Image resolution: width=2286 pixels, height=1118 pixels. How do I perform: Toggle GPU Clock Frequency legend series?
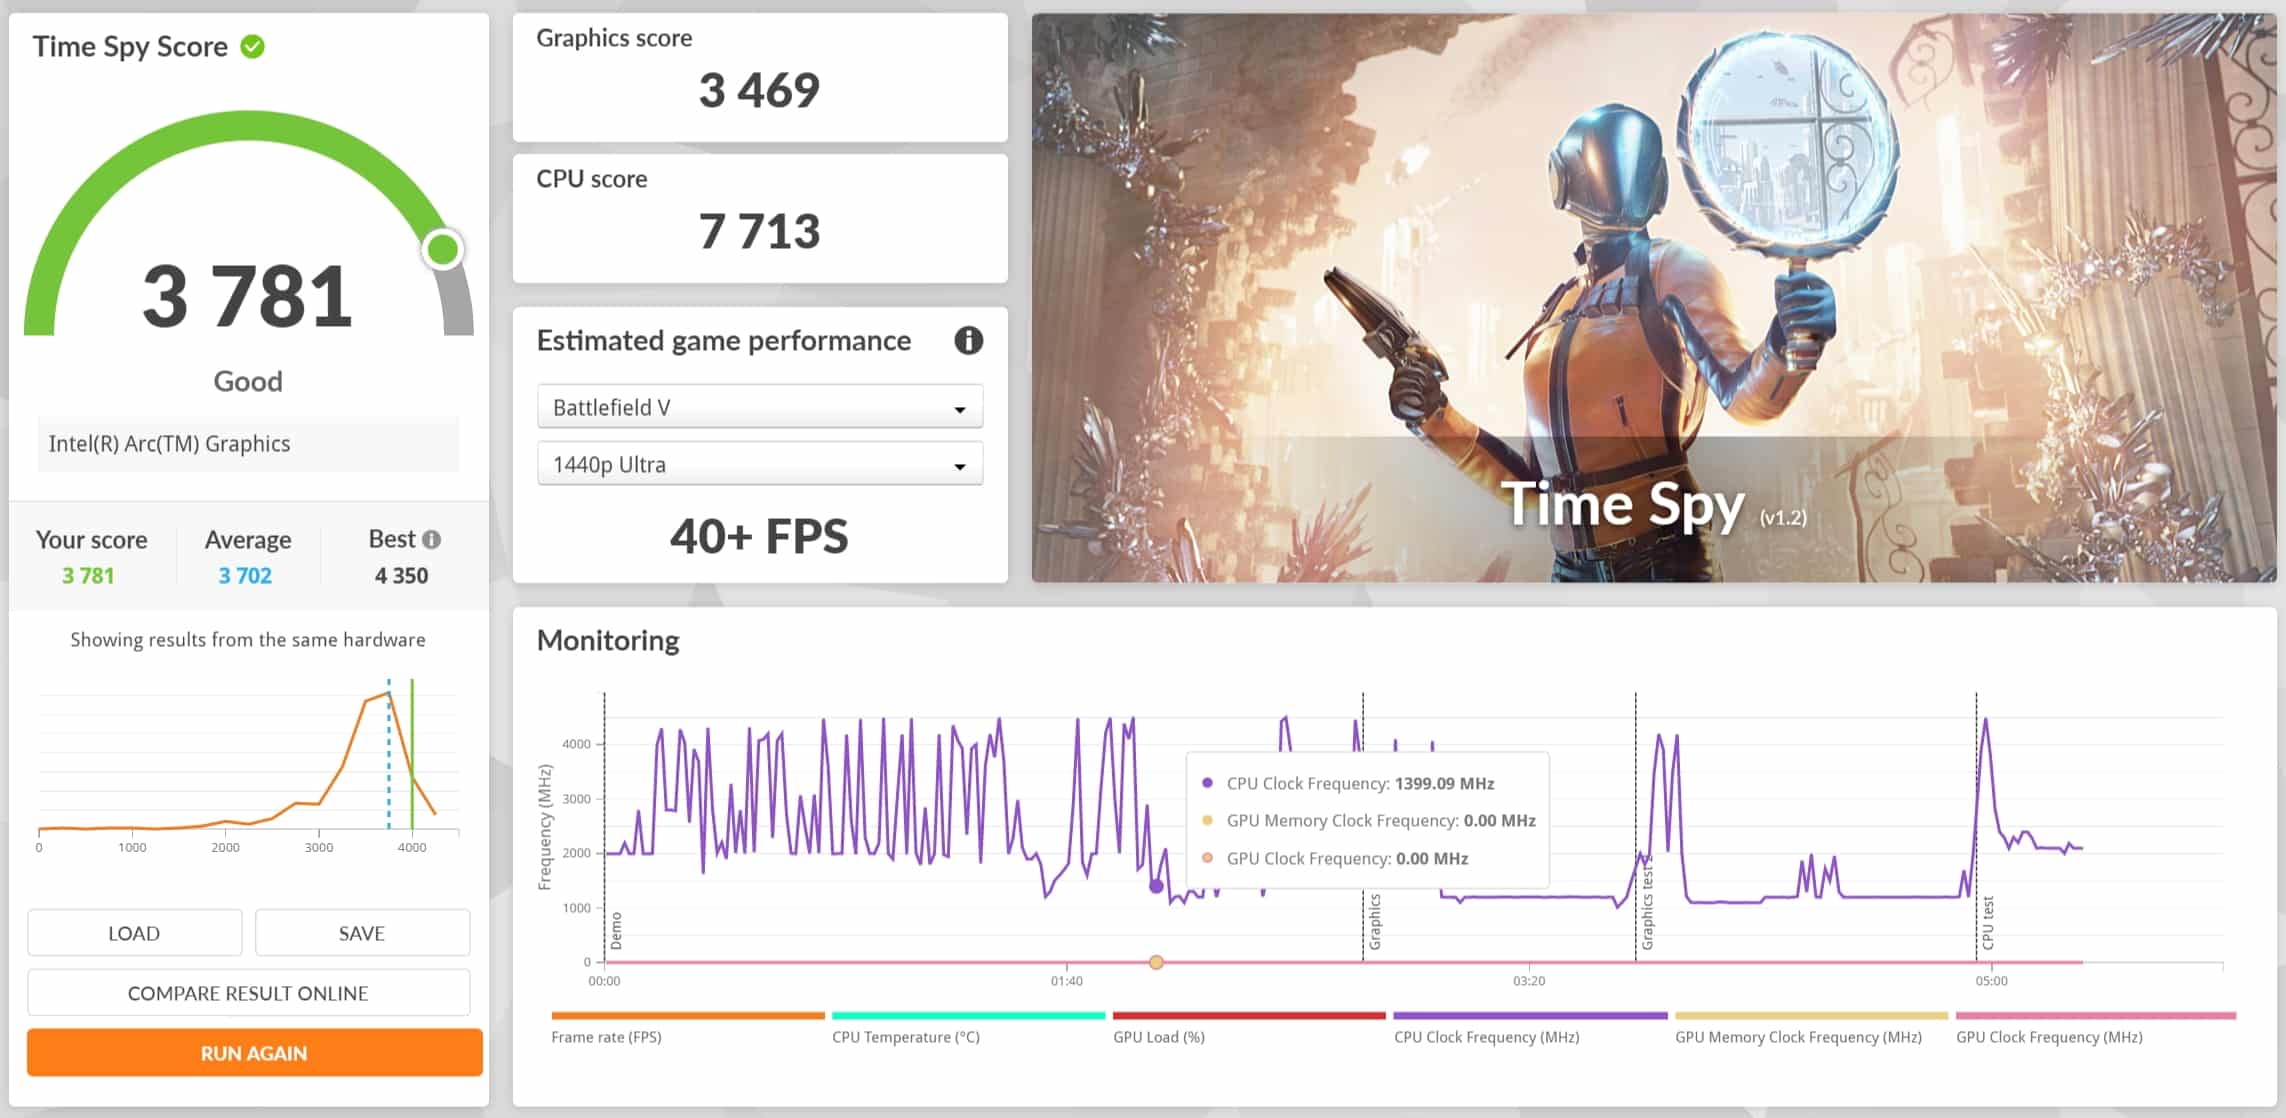(x=2048, y=1037)
